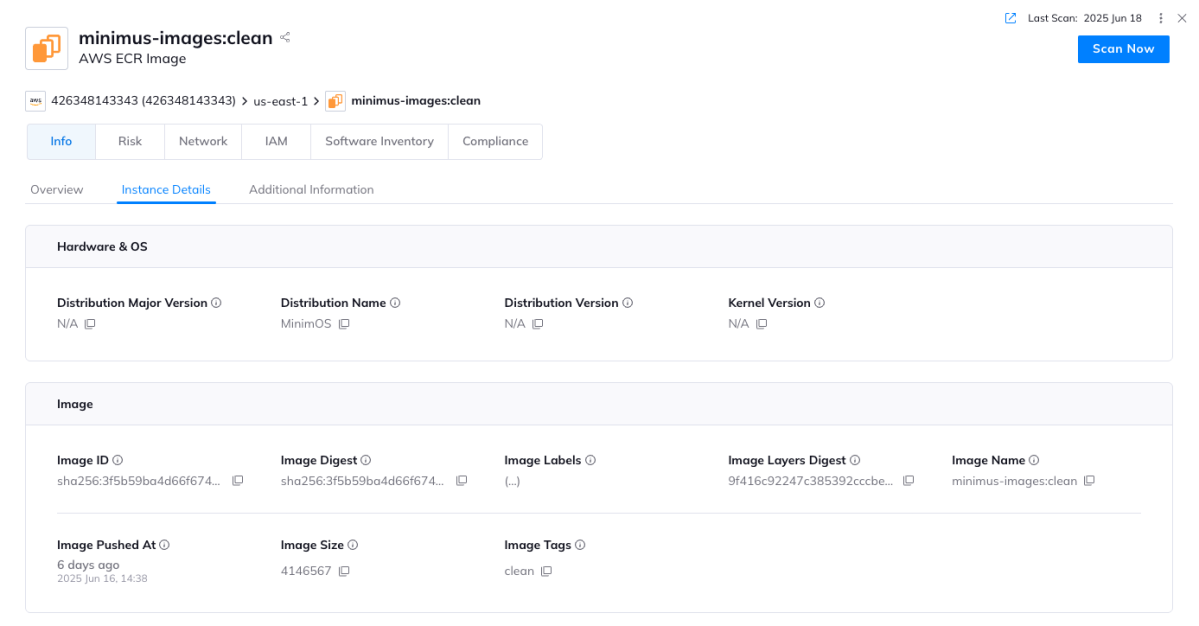
Task: Show info tooltip for Image ID
Action: (118, 460)
